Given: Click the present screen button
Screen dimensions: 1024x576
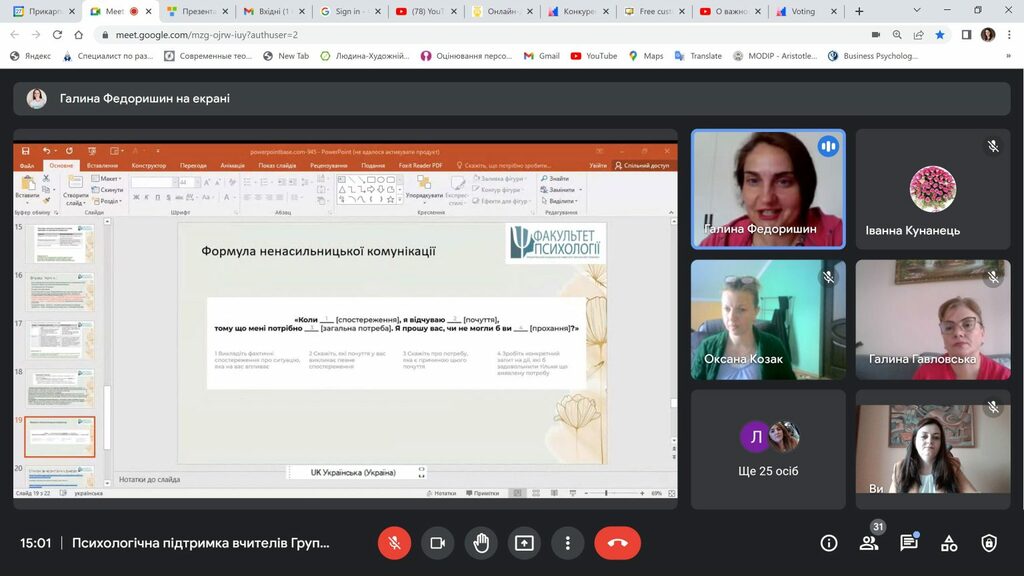Looking at the screenshot, I should 524,543.
